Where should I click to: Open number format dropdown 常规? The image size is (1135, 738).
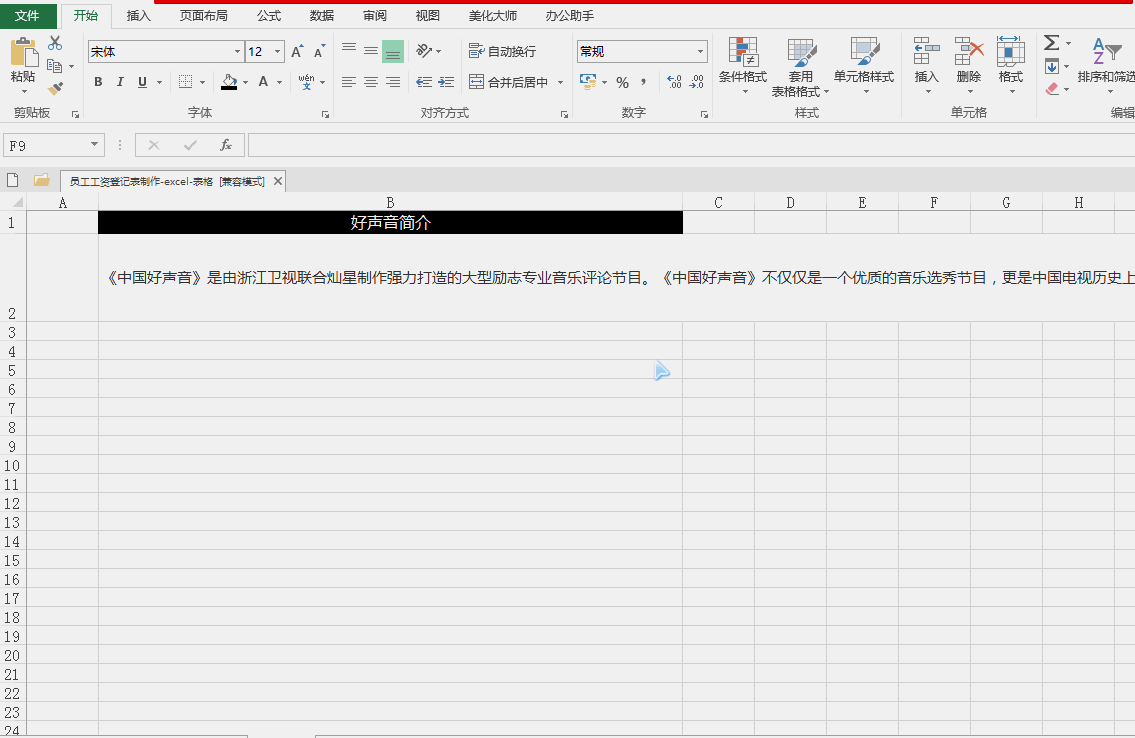700,51
